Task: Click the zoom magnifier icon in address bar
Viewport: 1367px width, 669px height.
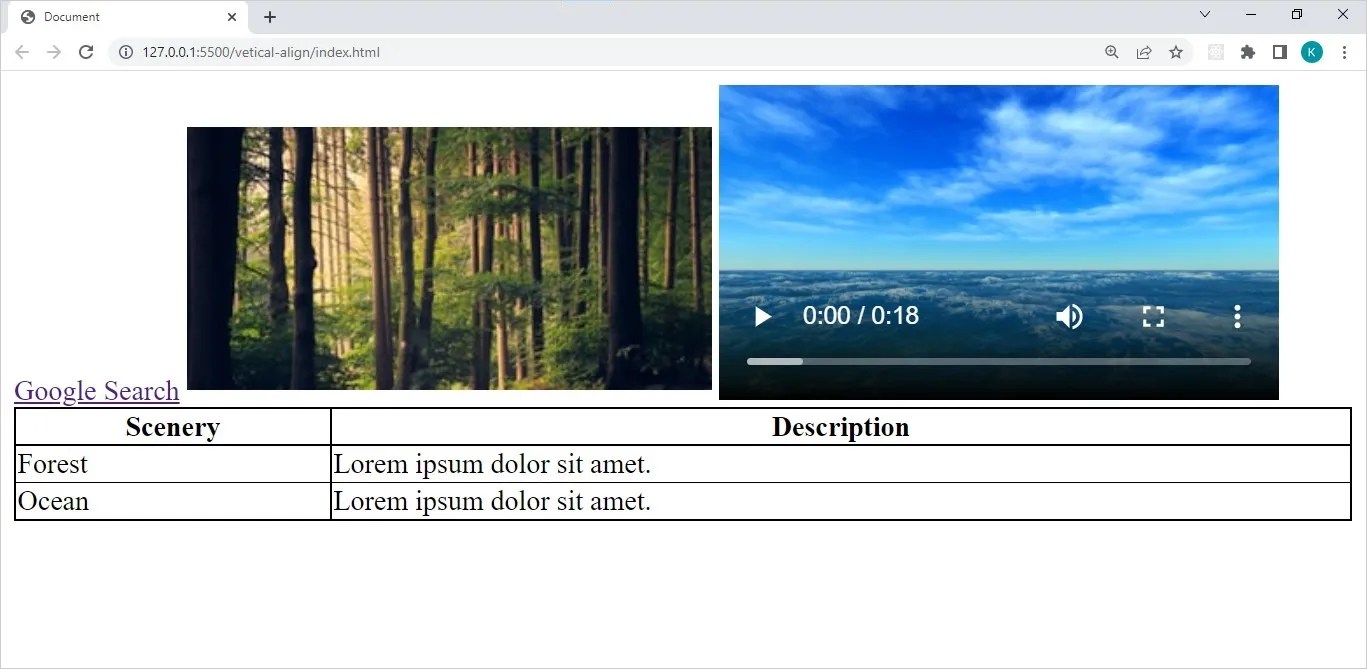Action: click(x=1111, y=52)
